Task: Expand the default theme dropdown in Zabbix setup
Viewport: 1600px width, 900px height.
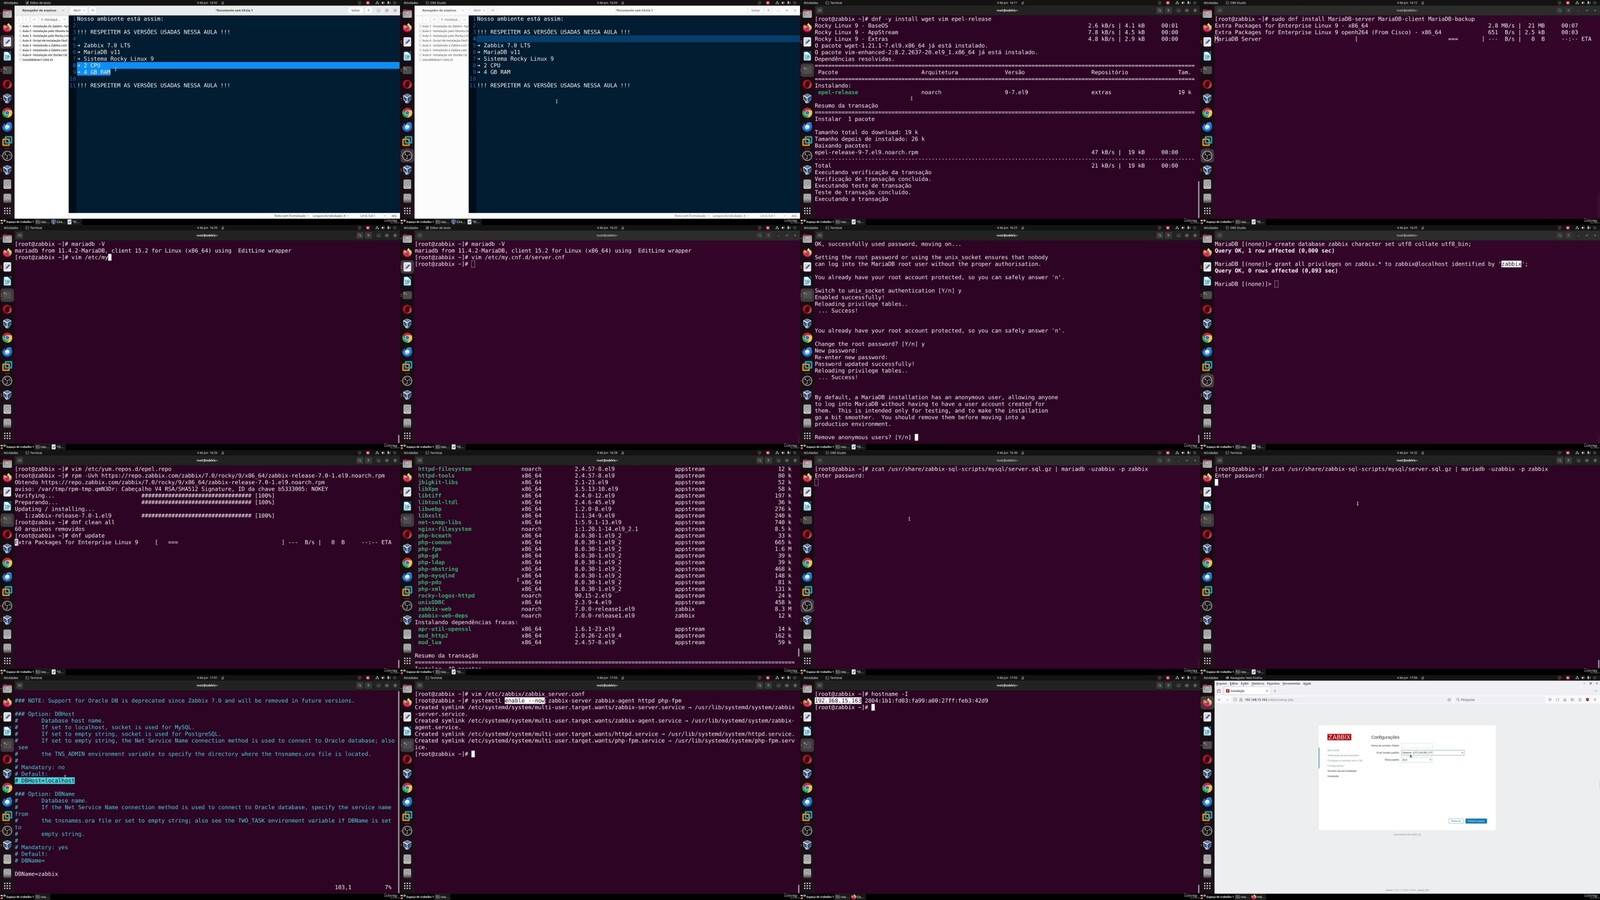Action: coord(1417,760)
